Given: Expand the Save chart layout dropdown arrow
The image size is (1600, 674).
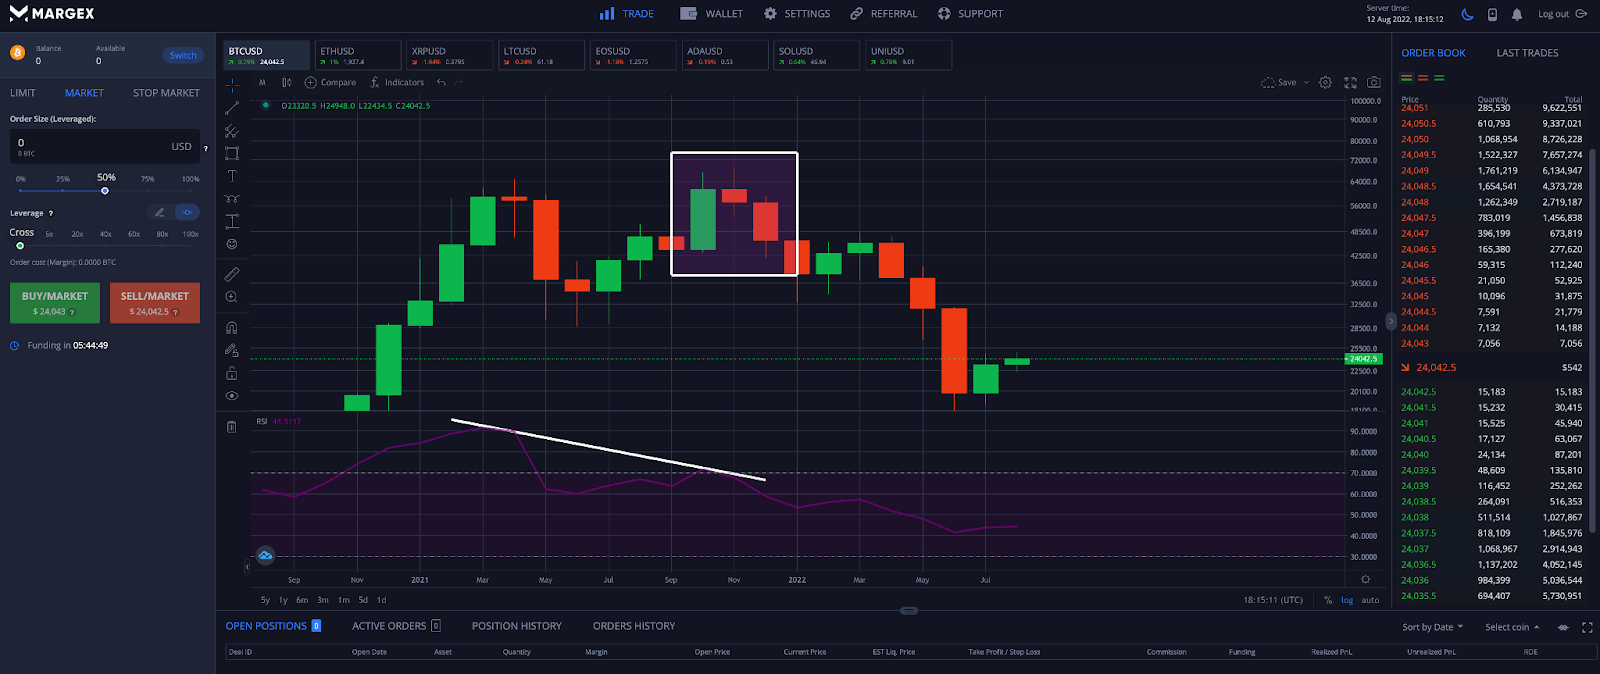Looking at the screenshot, I should 1306,83.
